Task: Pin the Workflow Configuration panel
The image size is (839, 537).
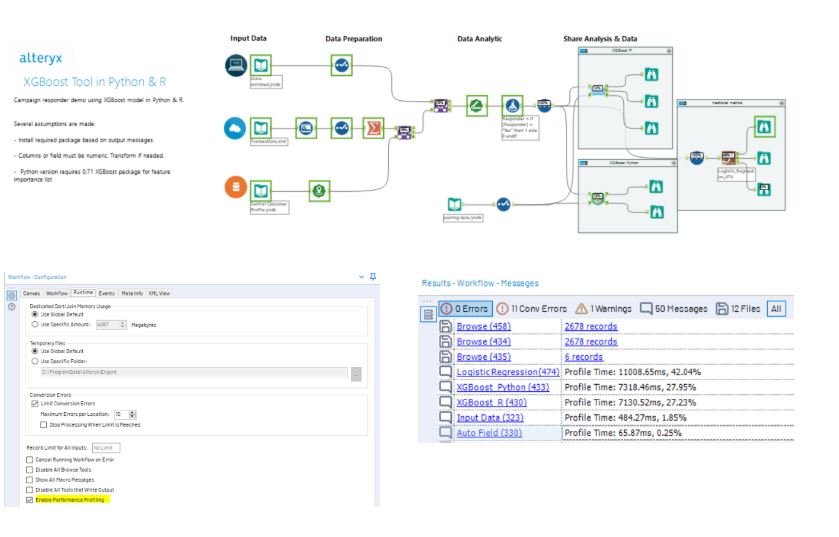Action: (373, 277)
